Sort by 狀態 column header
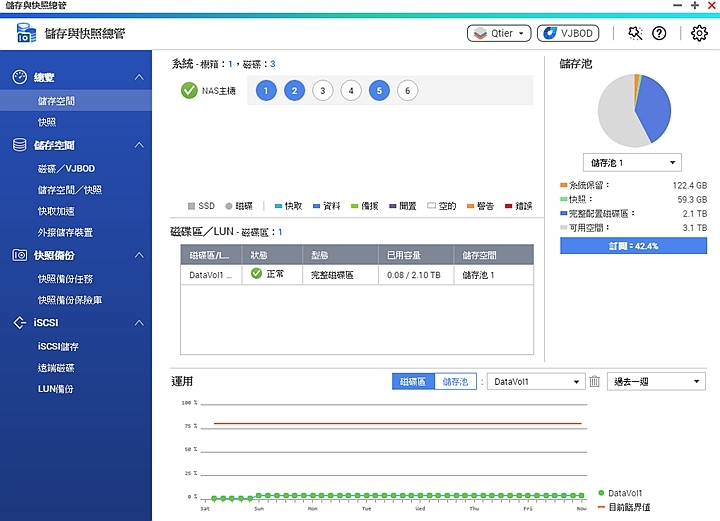 (272, 255)
